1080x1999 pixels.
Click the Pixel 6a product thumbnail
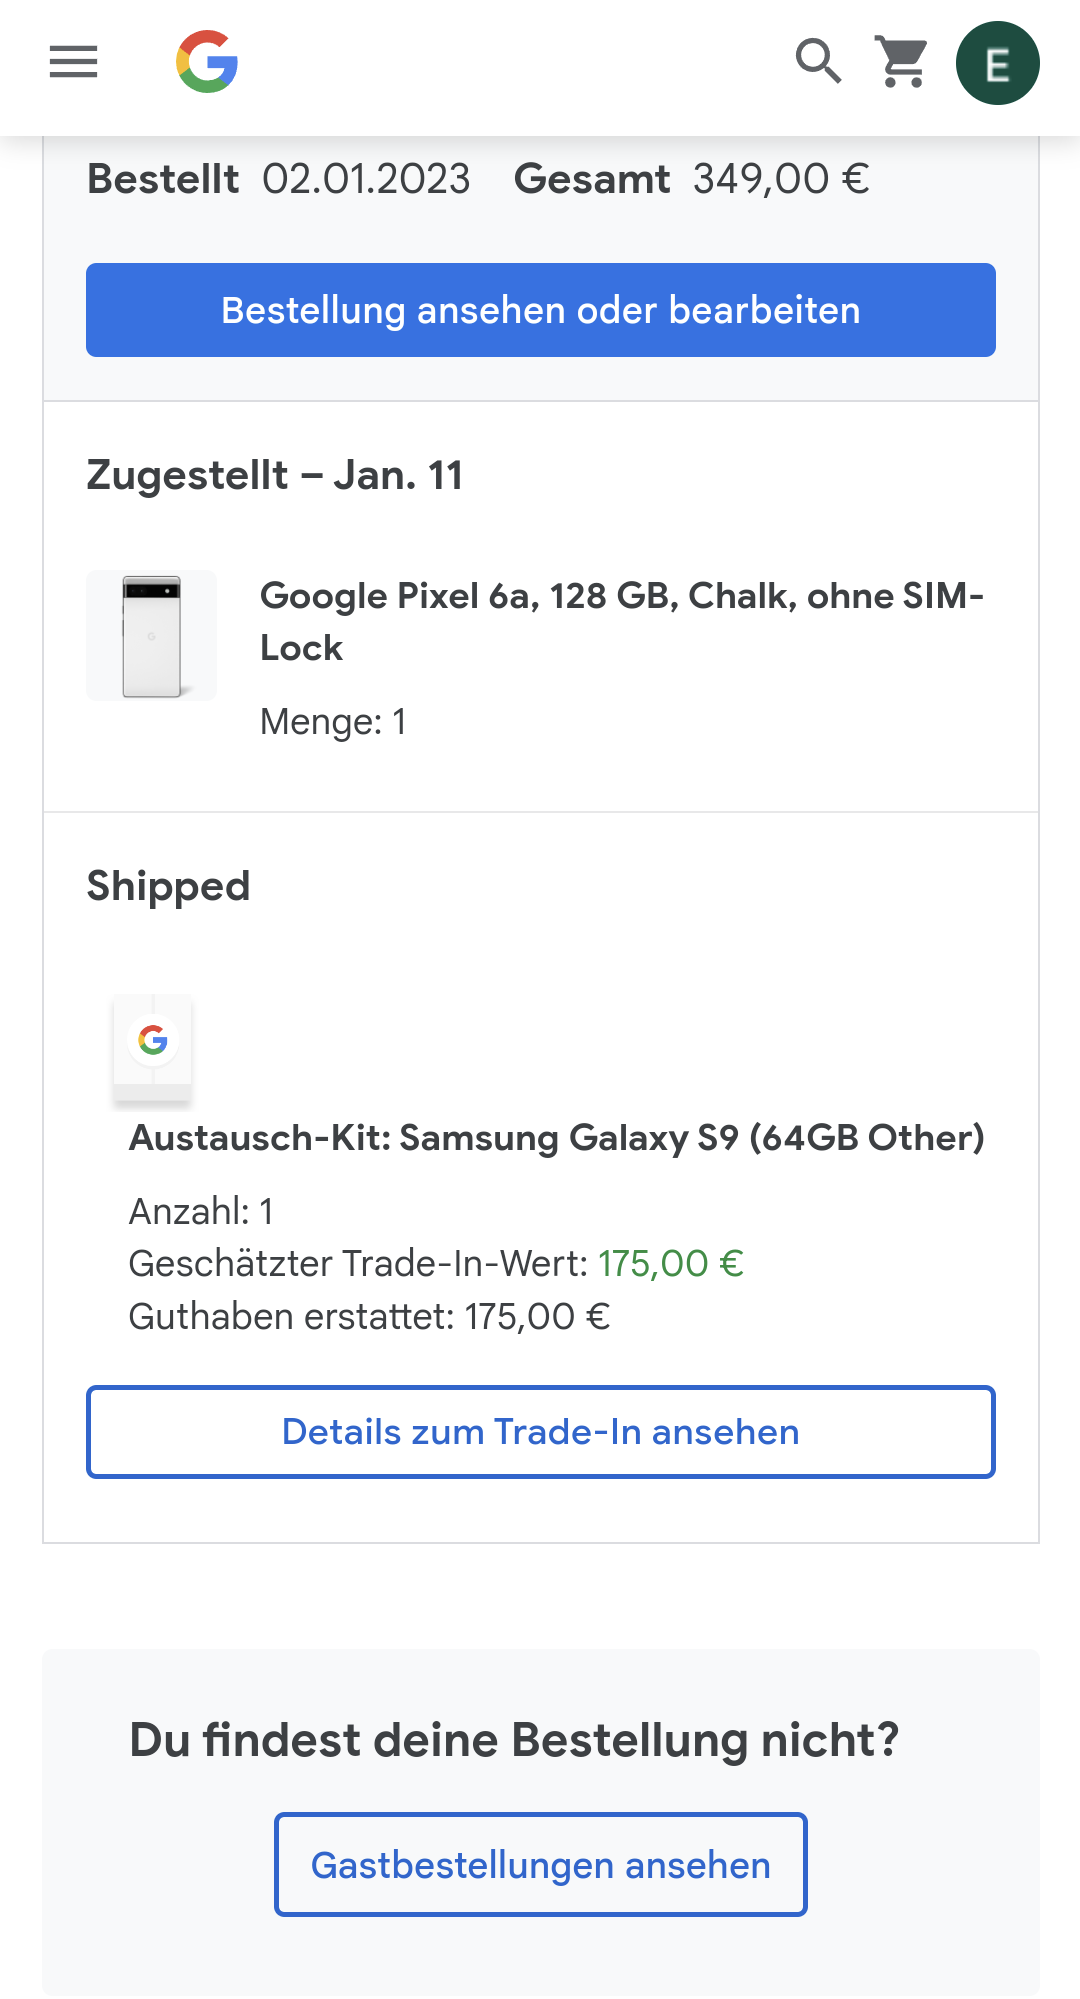coord(152,636)
